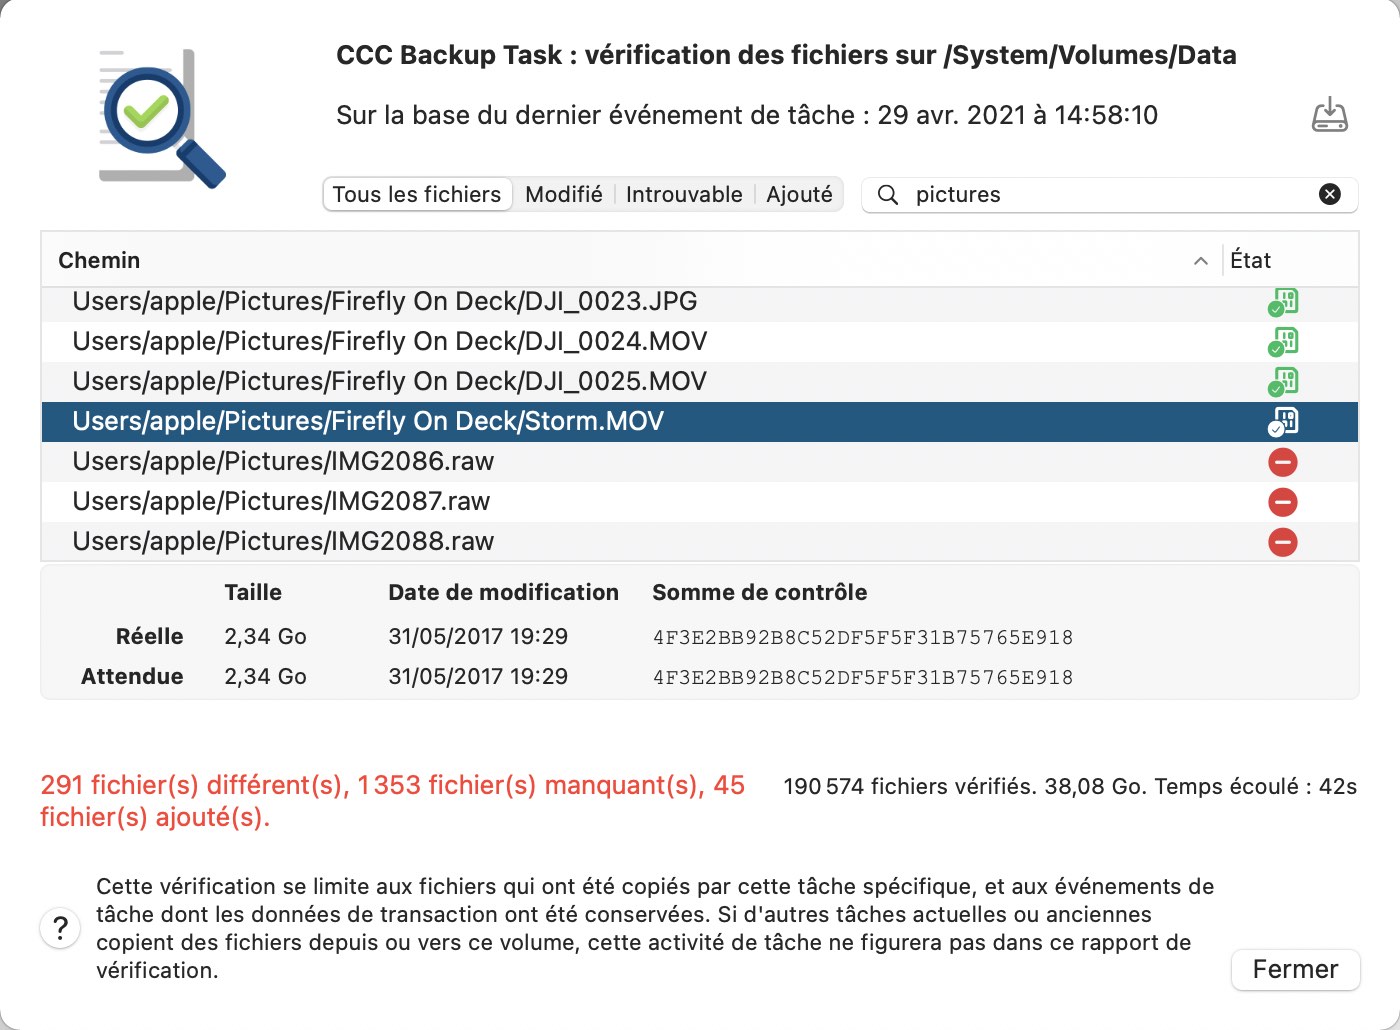Screen dimensions: 1400x1030
Task: Close the dialog with Fermer
Action: tap(1295, 969)
